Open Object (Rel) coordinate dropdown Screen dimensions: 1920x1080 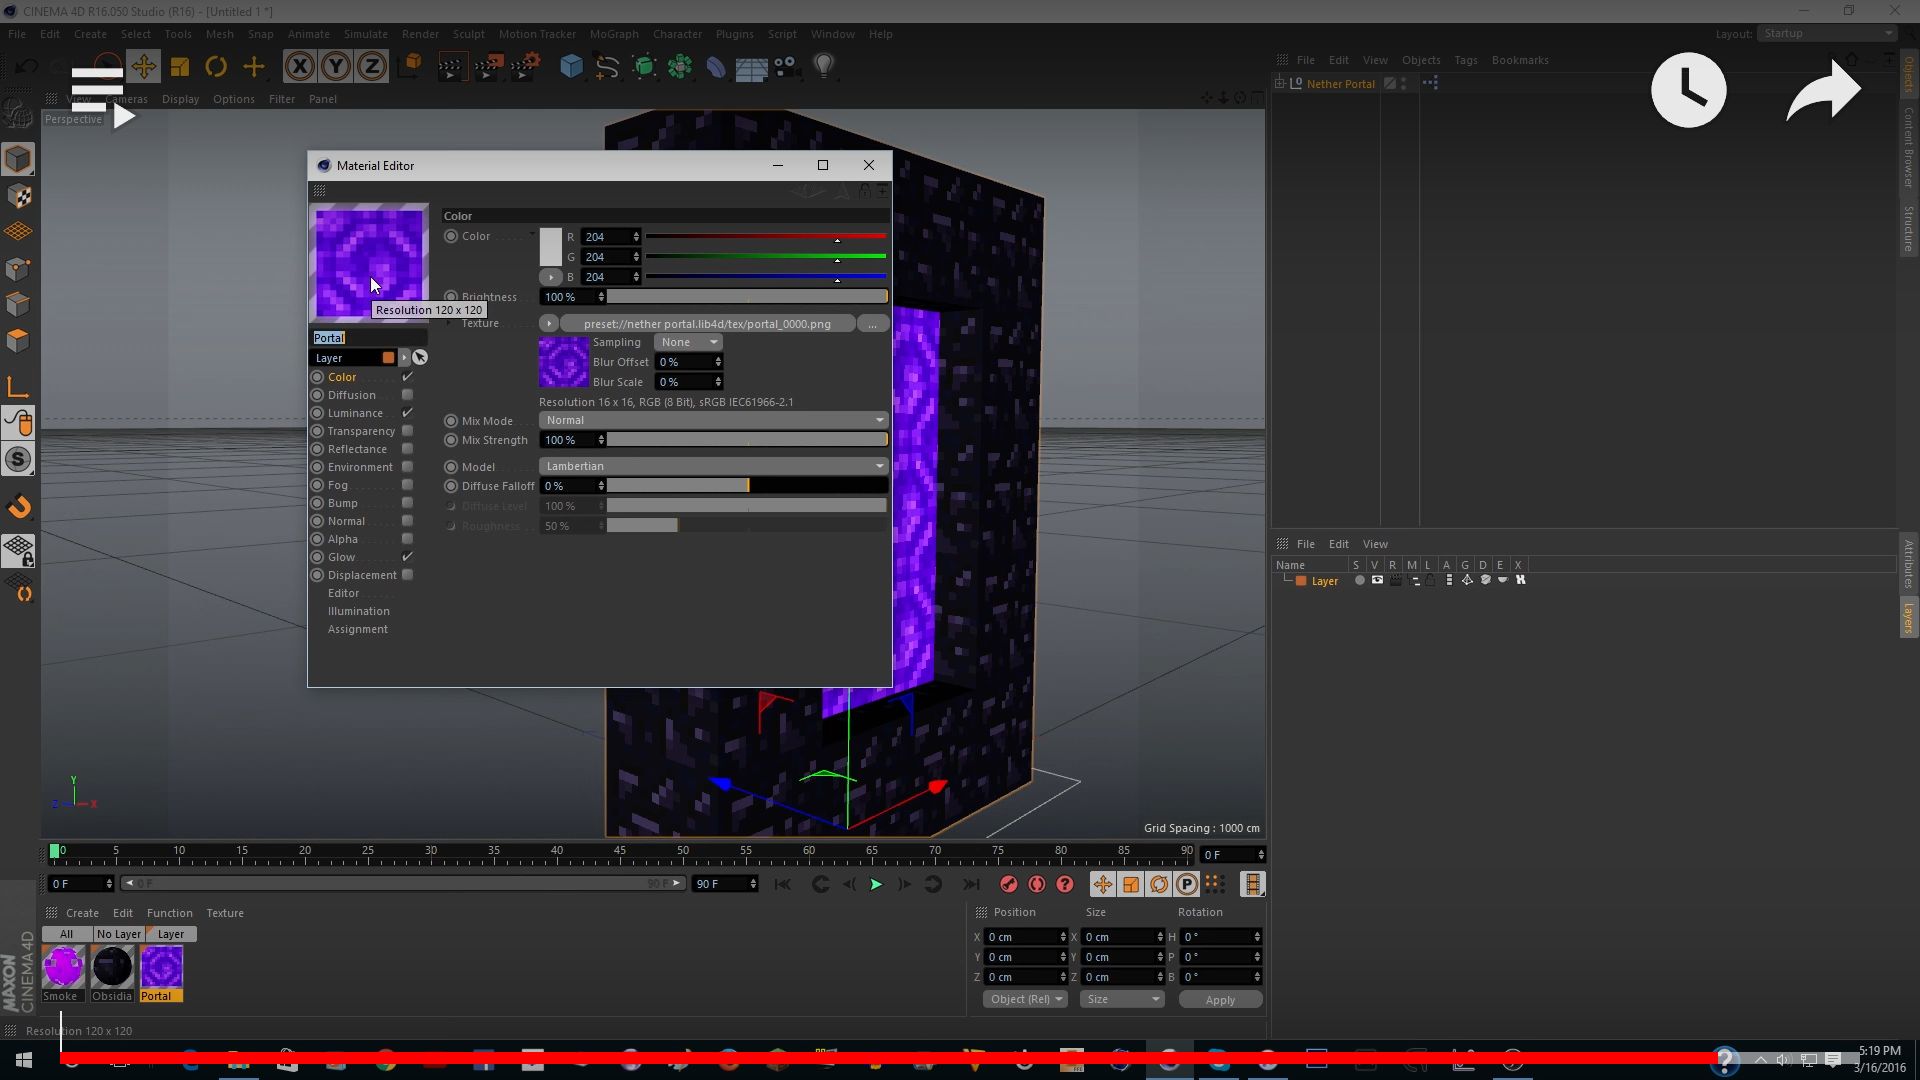click(x=1026, y=999)
